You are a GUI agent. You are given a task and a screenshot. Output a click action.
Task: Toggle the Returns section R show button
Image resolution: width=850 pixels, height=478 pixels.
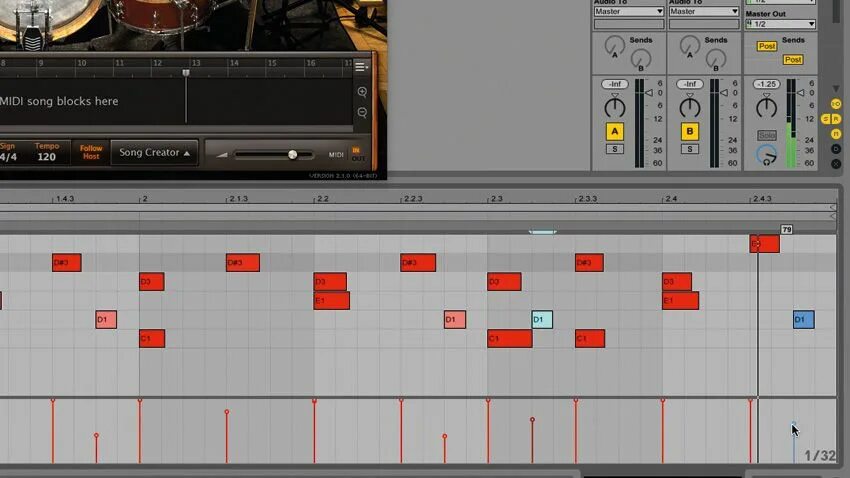[x=836, y=119]
